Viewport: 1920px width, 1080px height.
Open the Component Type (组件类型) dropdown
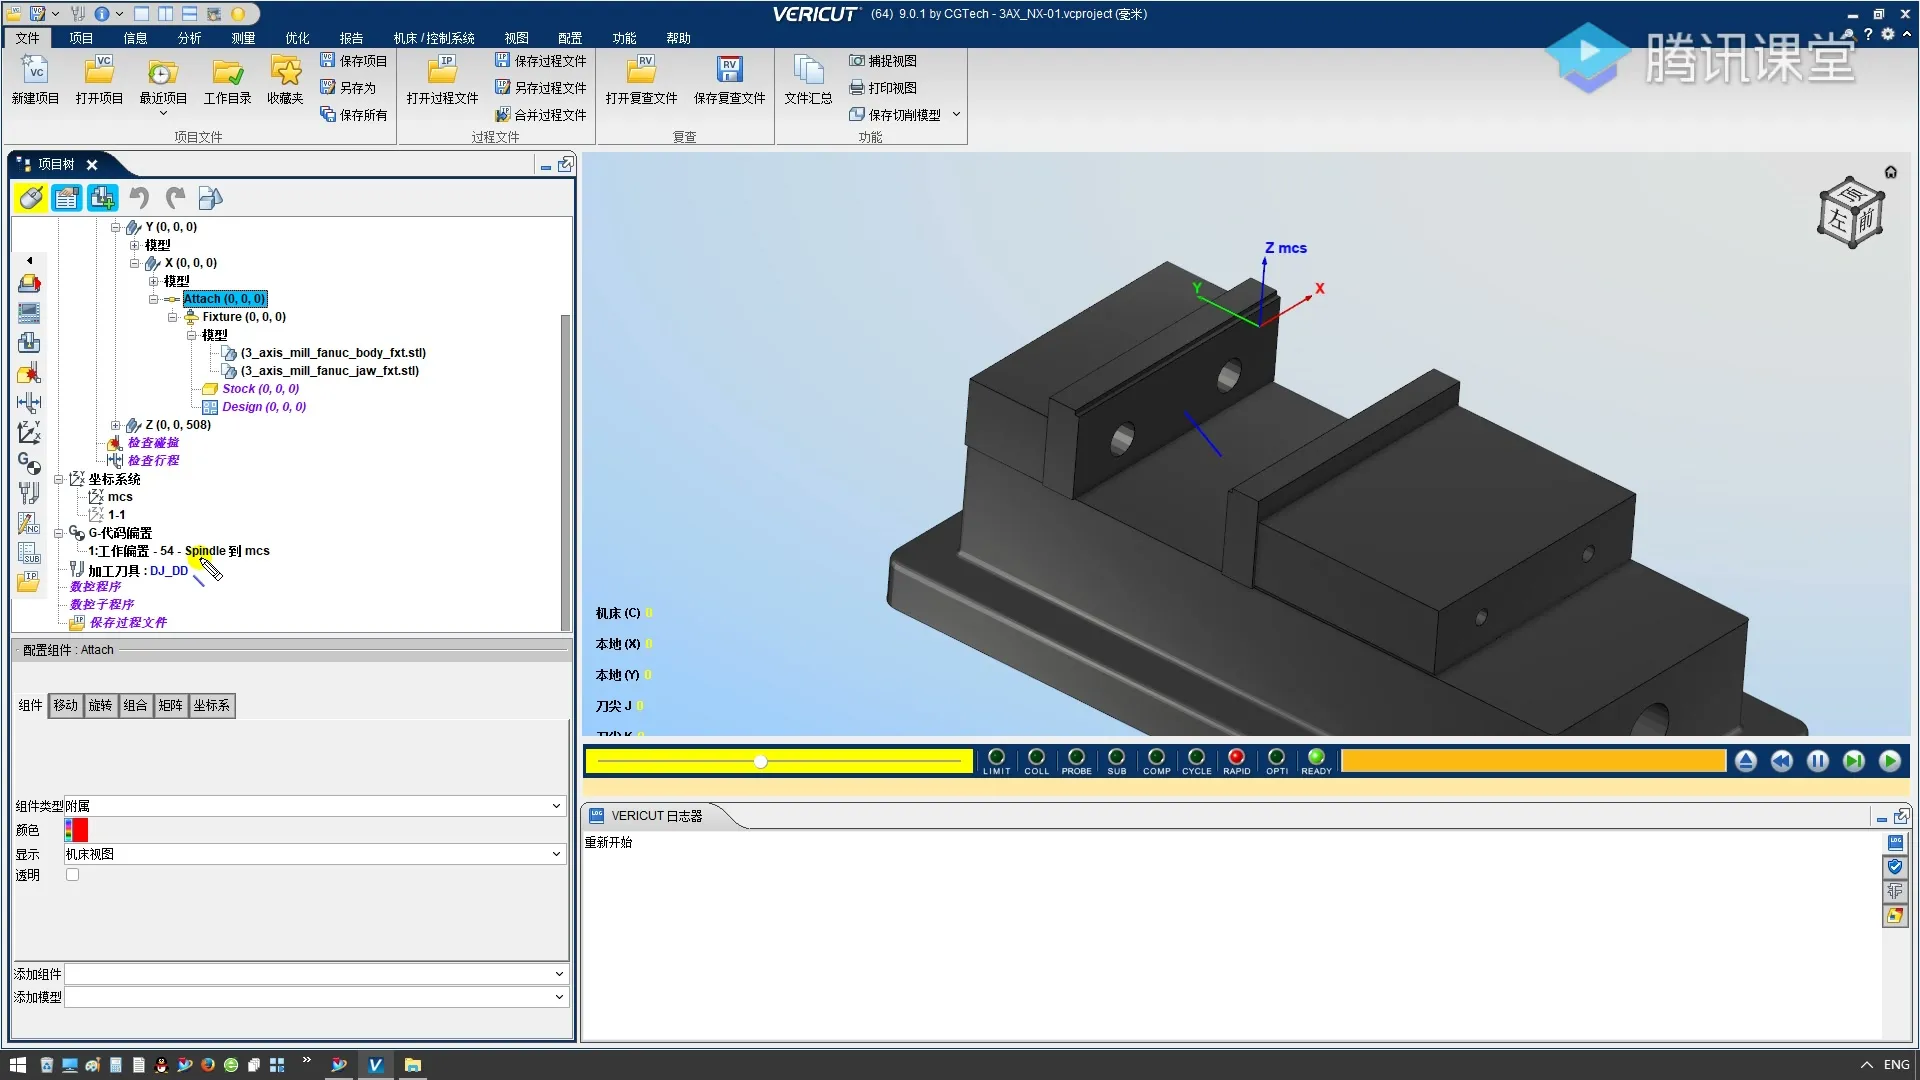point(556,806)
